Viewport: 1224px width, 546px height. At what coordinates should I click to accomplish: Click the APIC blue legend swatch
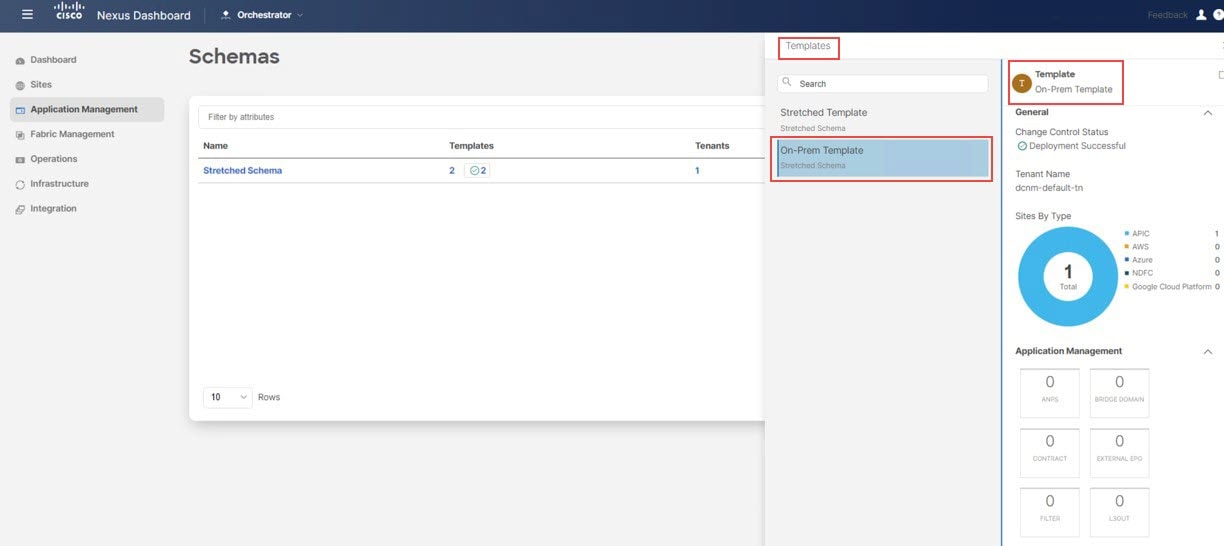(x=1127, y=233)
